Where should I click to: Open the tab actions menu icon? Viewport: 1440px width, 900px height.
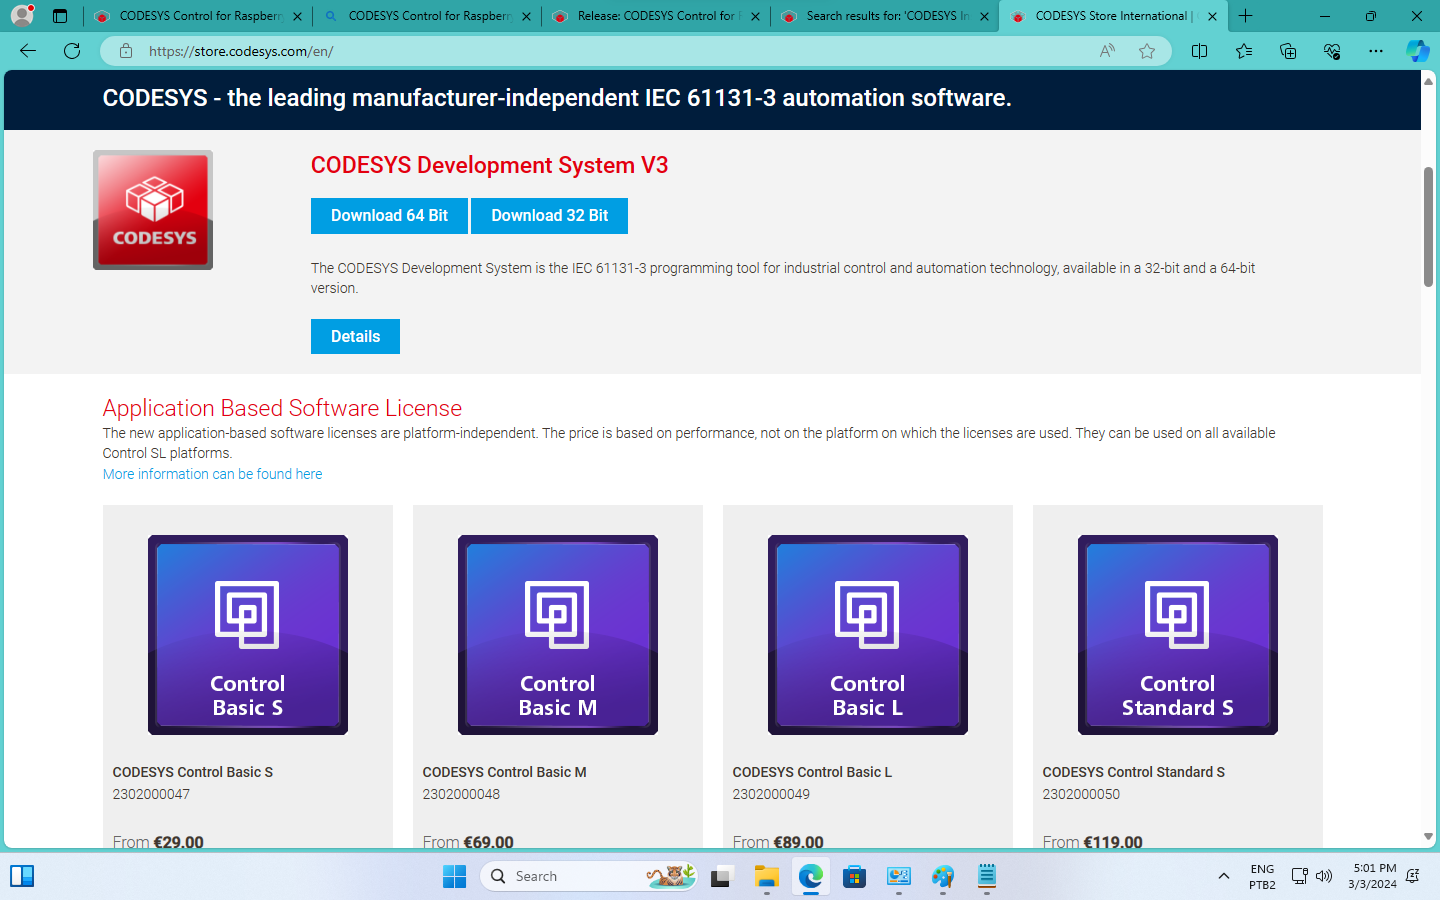point(60,16)
